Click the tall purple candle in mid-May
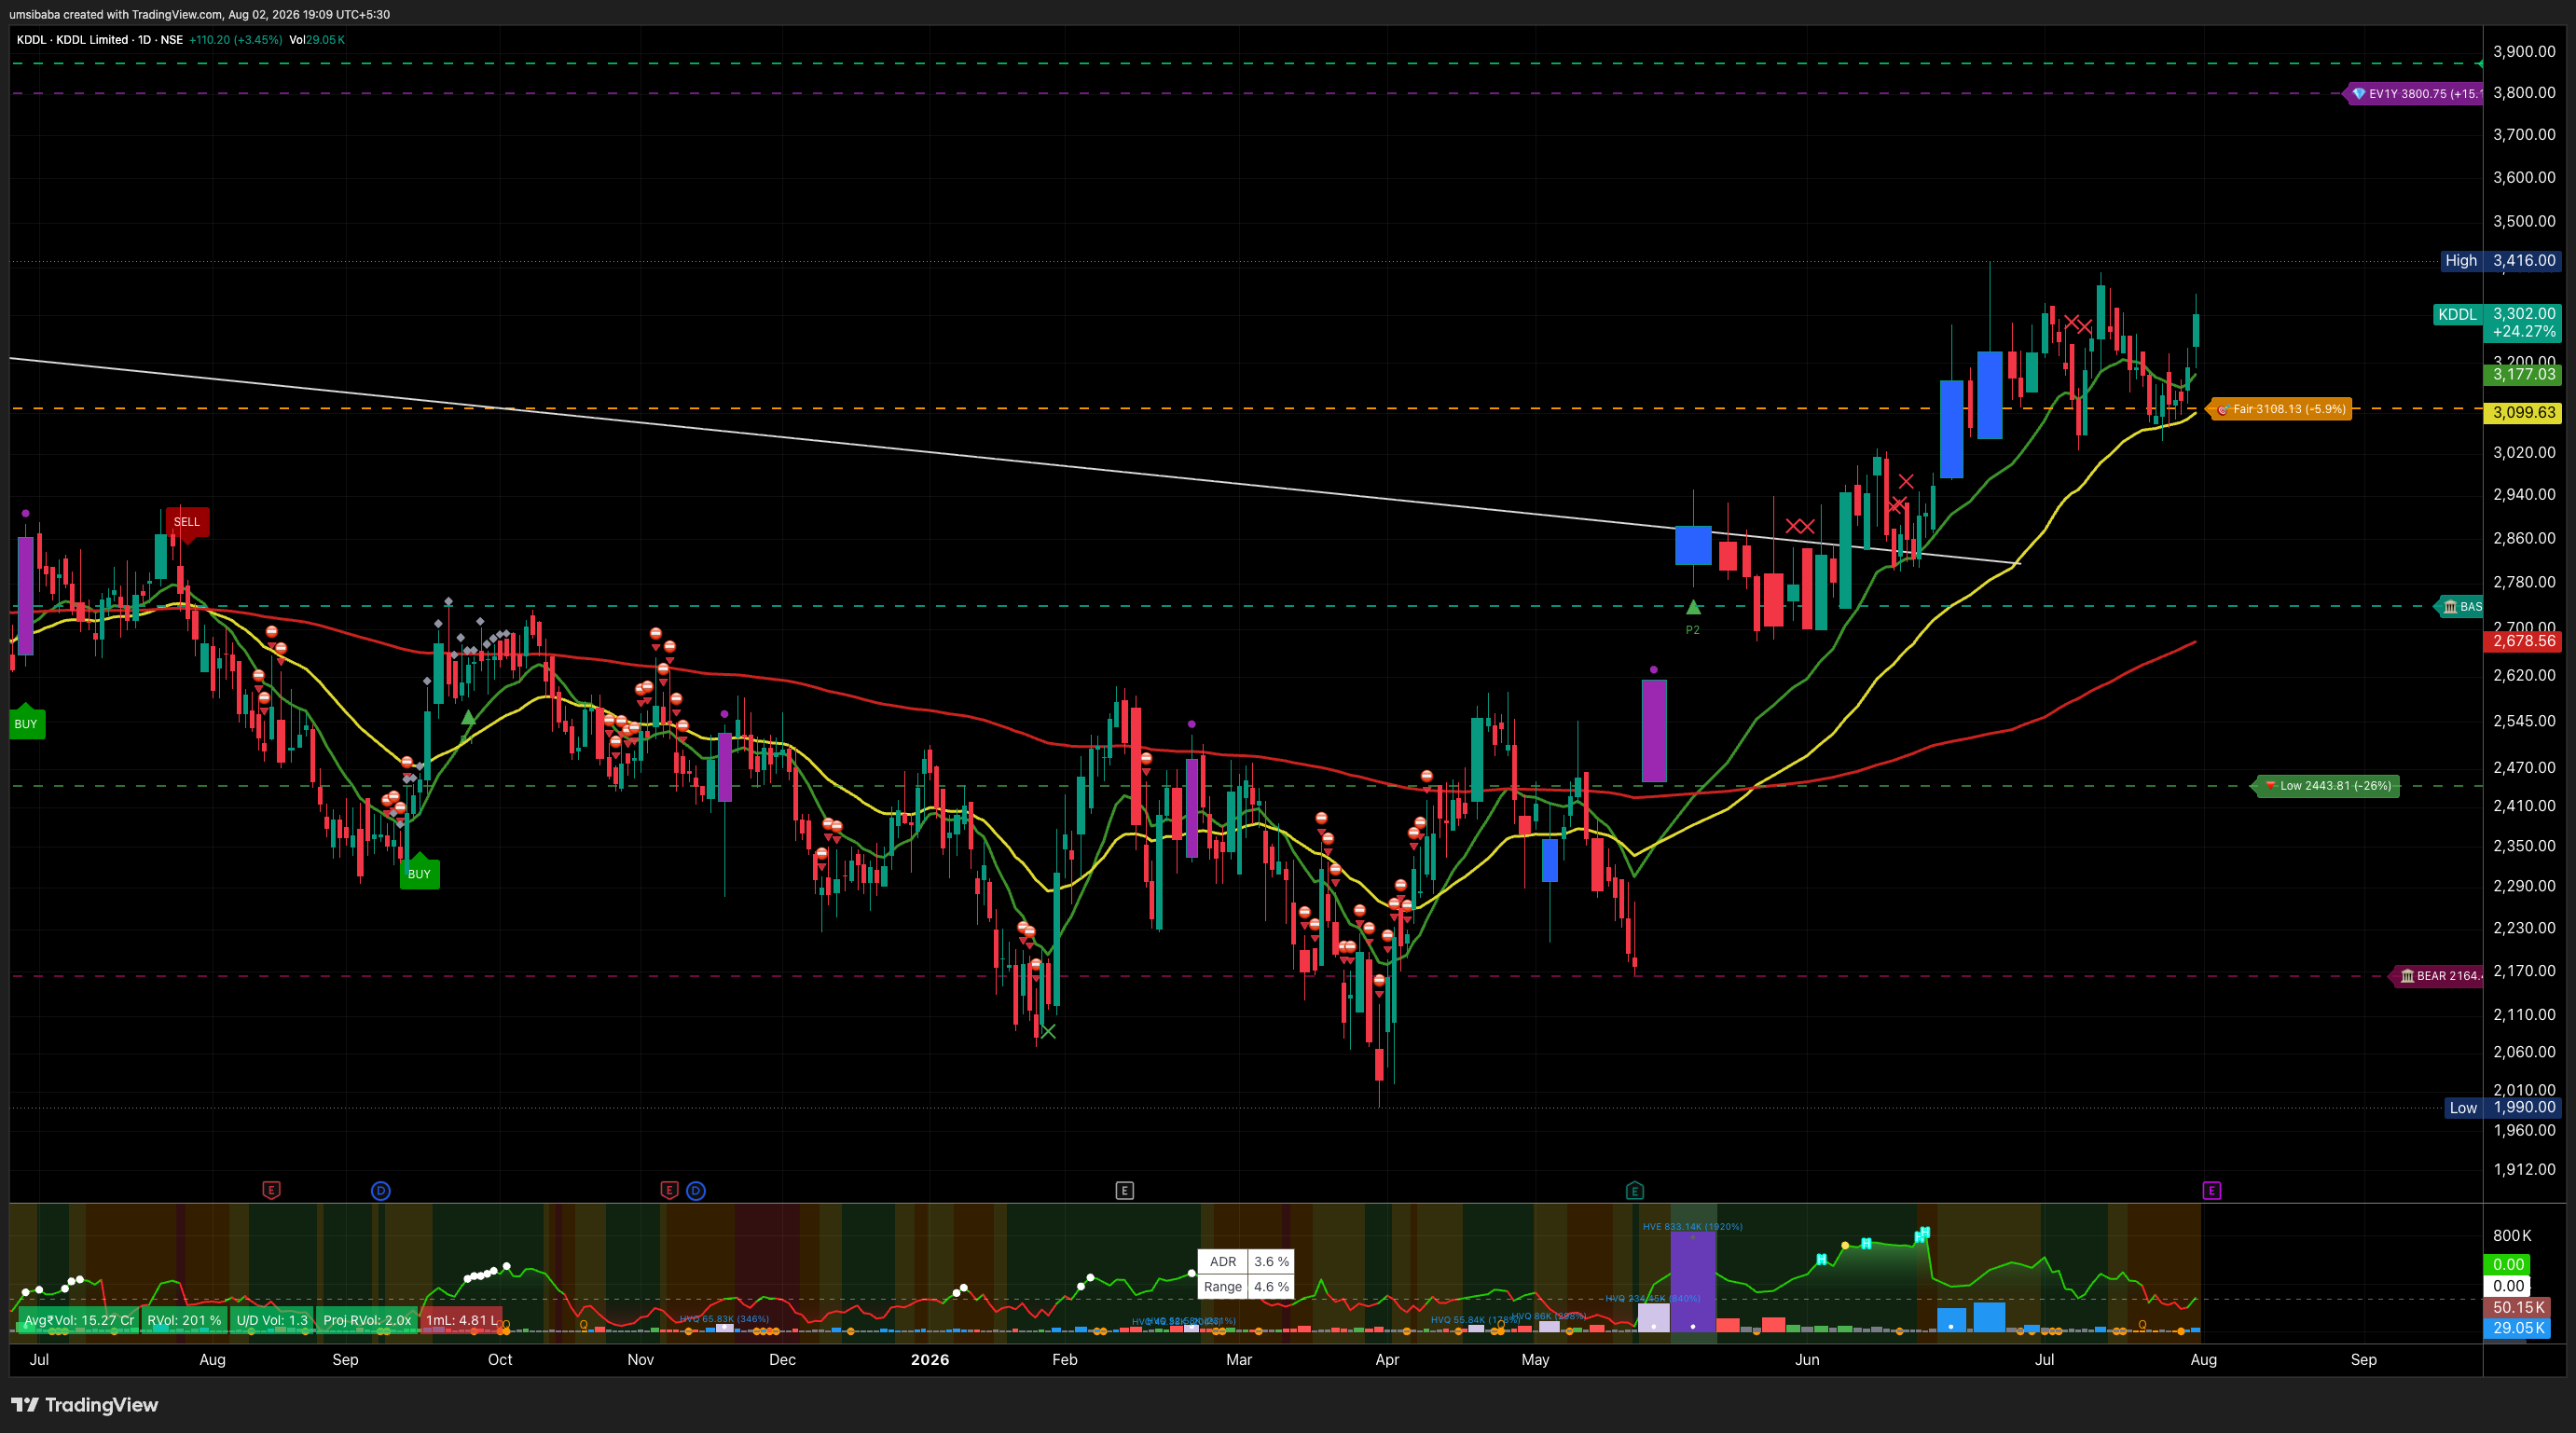The width and height of the screenshot is (2576, 1433). tap(1654, 731)
